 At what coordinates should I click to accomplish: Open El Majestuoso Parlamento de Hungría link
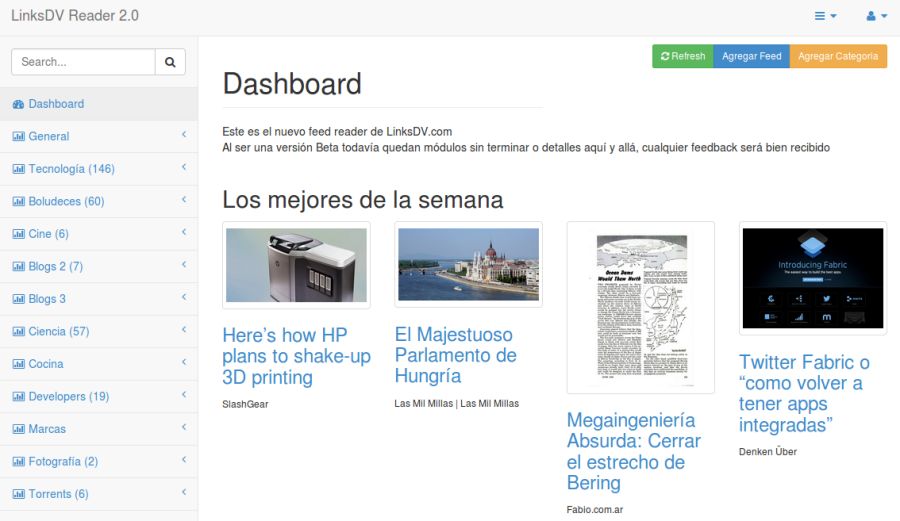(x=456, y=355)
